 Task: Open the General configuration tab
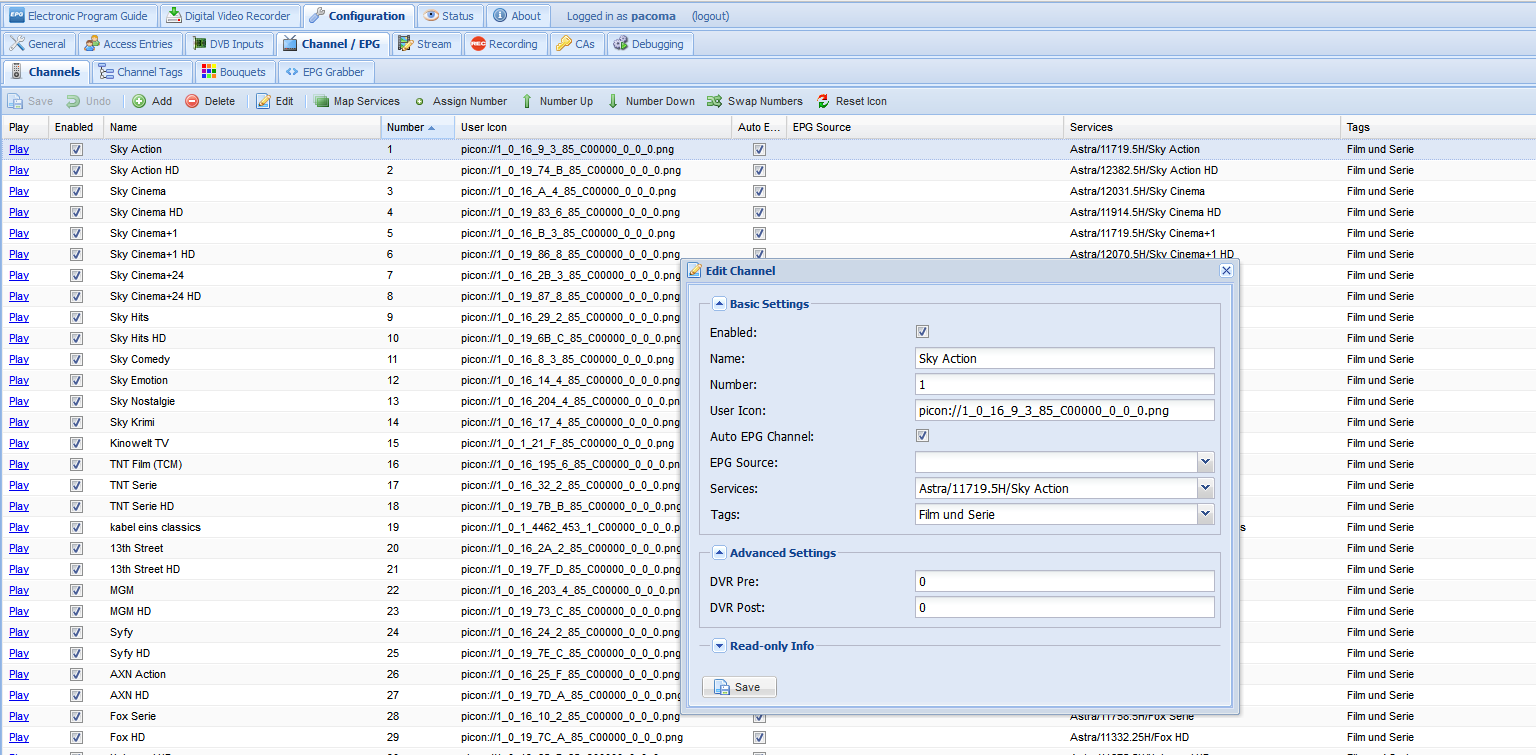coord(38,44)
